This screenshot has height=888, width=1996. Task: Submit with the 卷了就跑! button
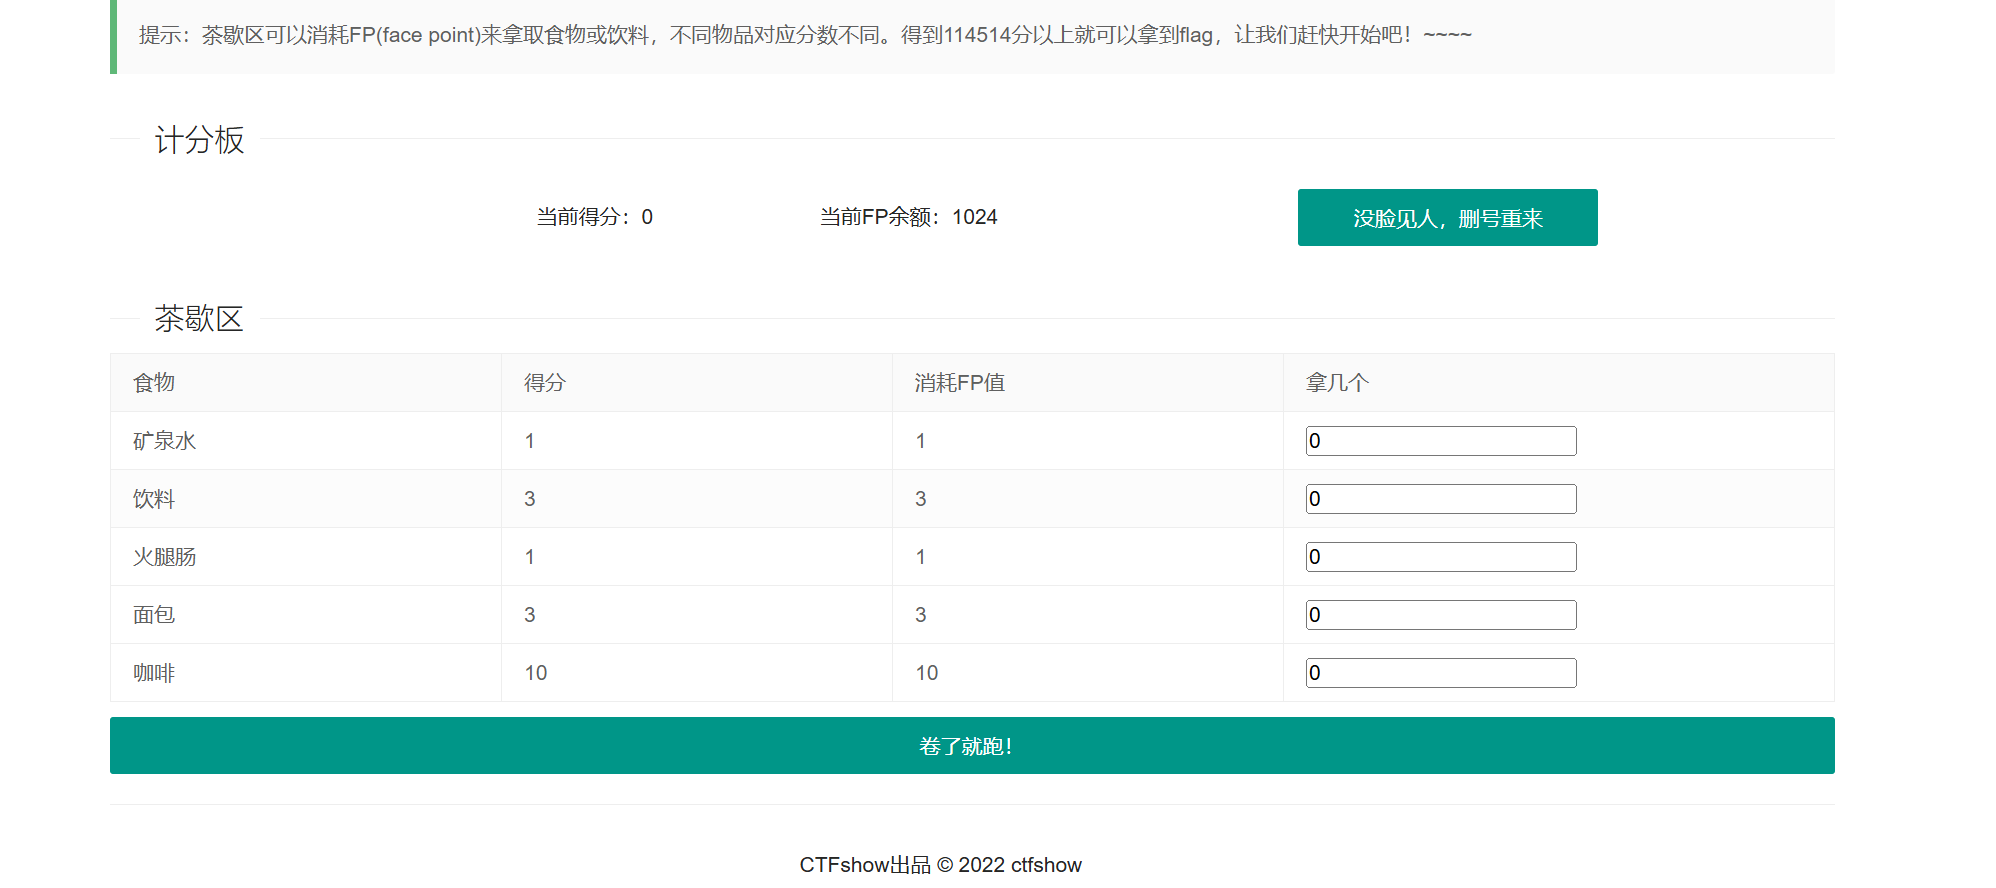click(972, 745)
